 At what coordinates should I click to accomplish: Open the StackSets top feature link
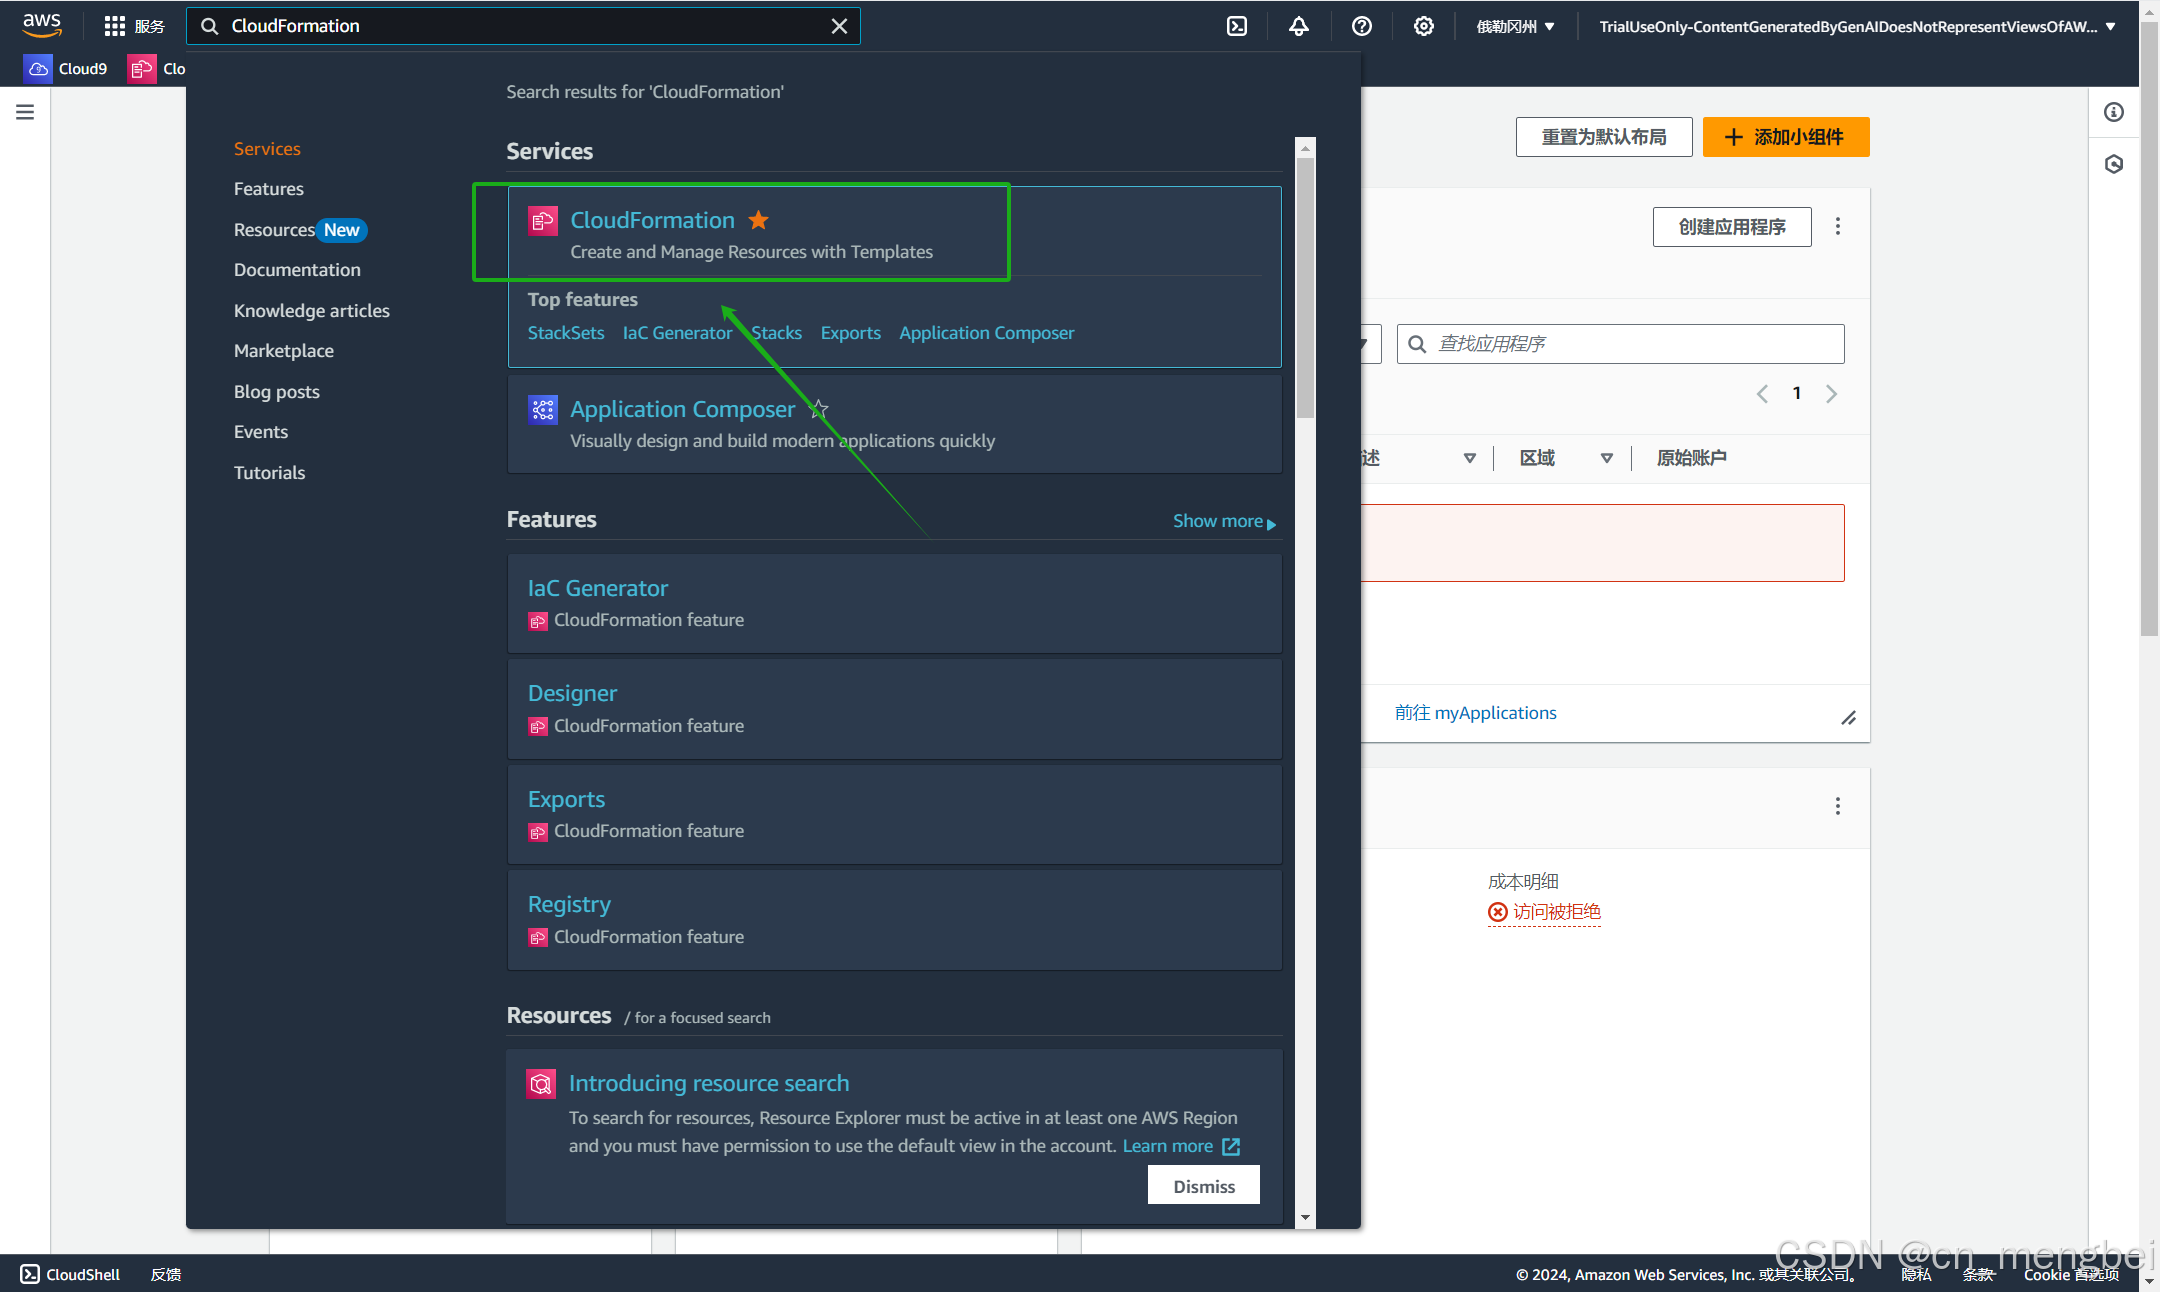(566, 333)
